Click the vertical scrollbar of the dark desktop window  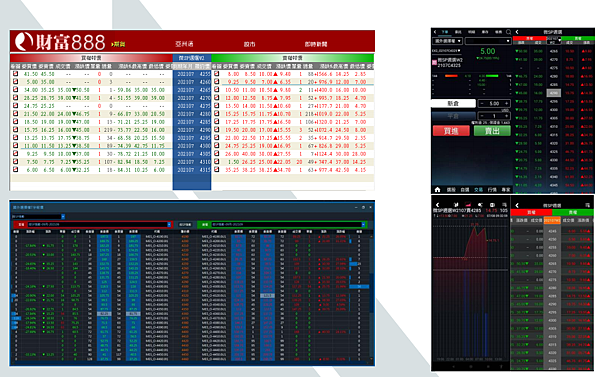pyautogui.click(x=371, y=297)
